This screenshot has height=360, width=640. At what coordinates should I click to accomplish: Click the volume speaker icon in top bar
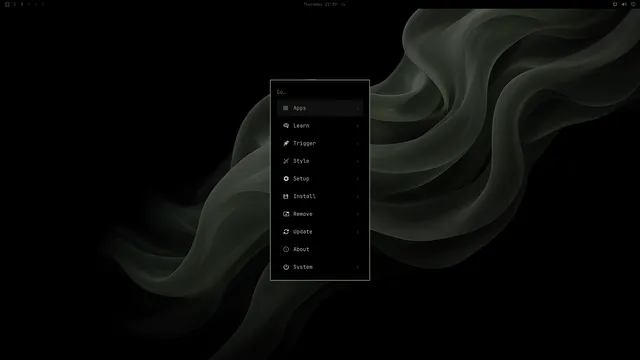(624, 4)
